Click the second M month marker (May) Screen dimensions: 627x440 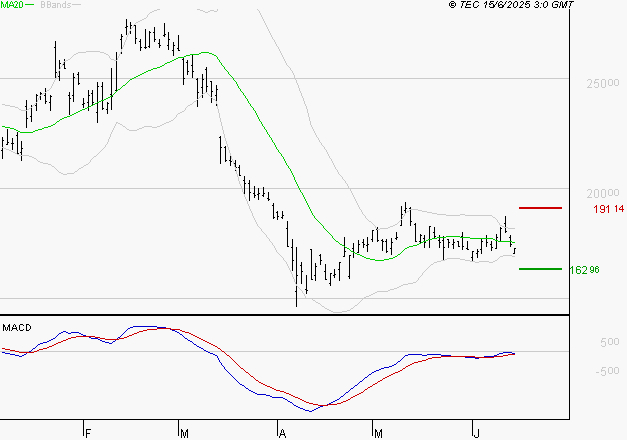(x=378, y=434)
